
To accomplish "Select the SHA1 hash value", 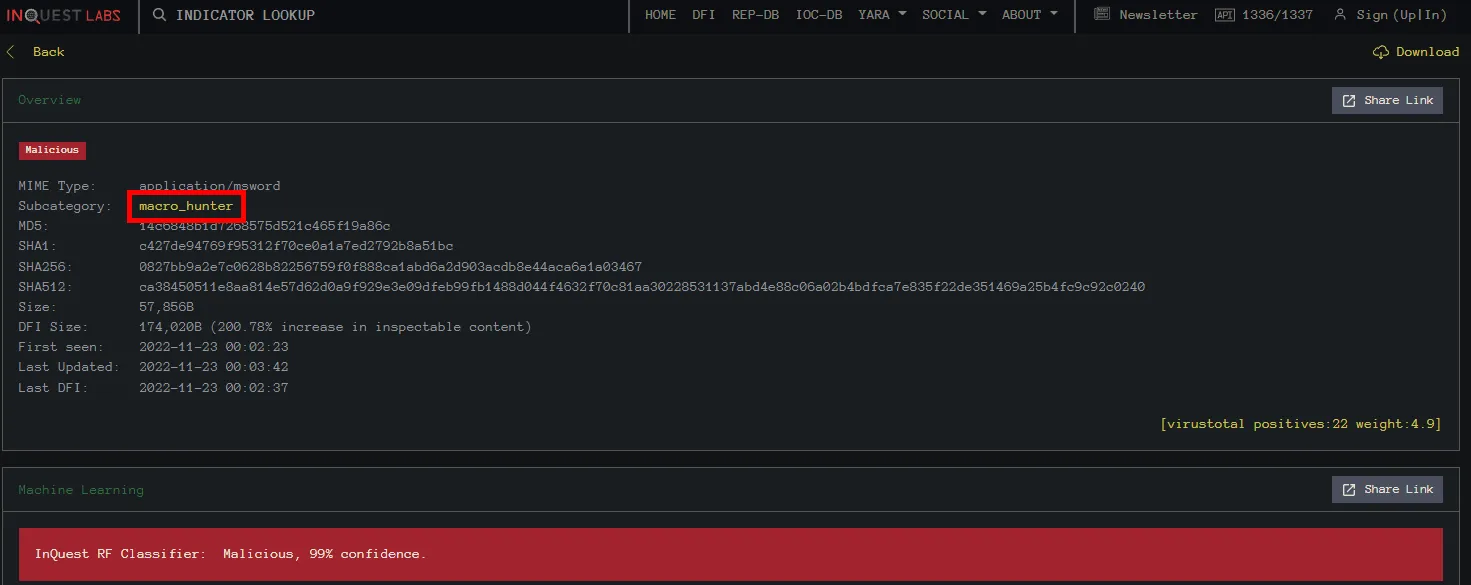I will (x=296, y=246).
